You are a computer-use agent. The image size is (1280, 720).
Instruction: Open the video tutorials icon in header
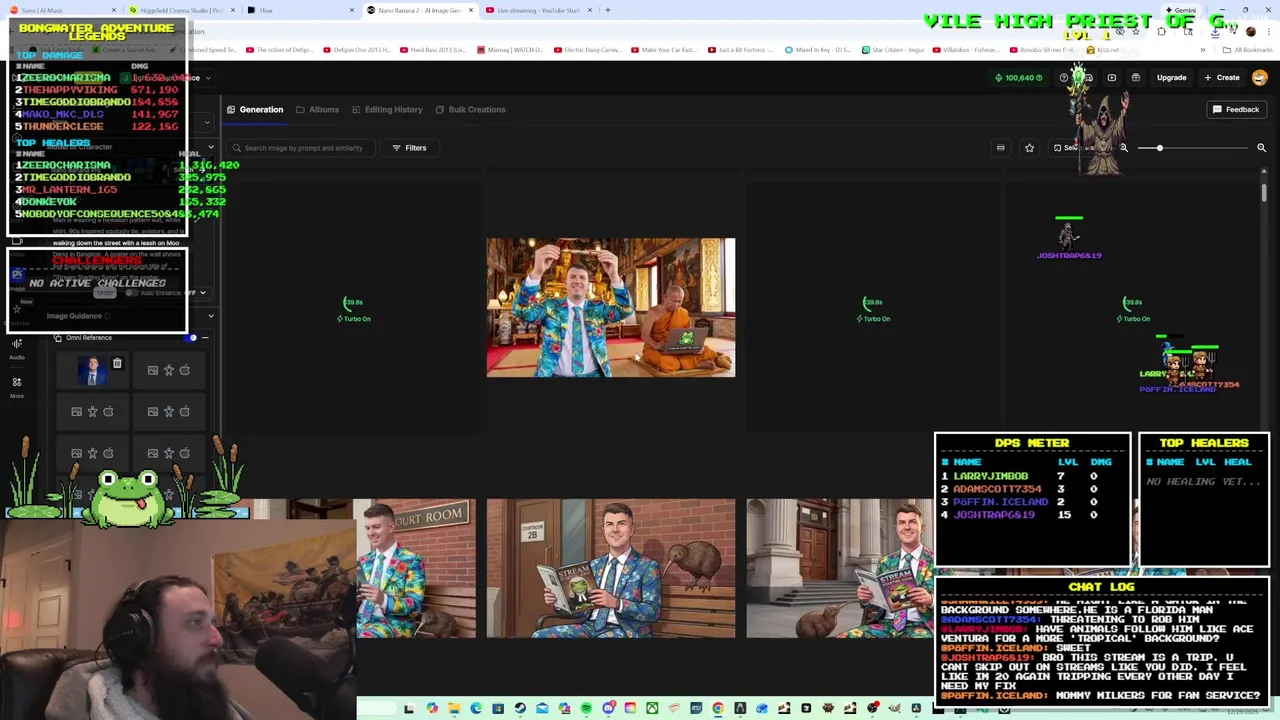tap(1111, 77)
